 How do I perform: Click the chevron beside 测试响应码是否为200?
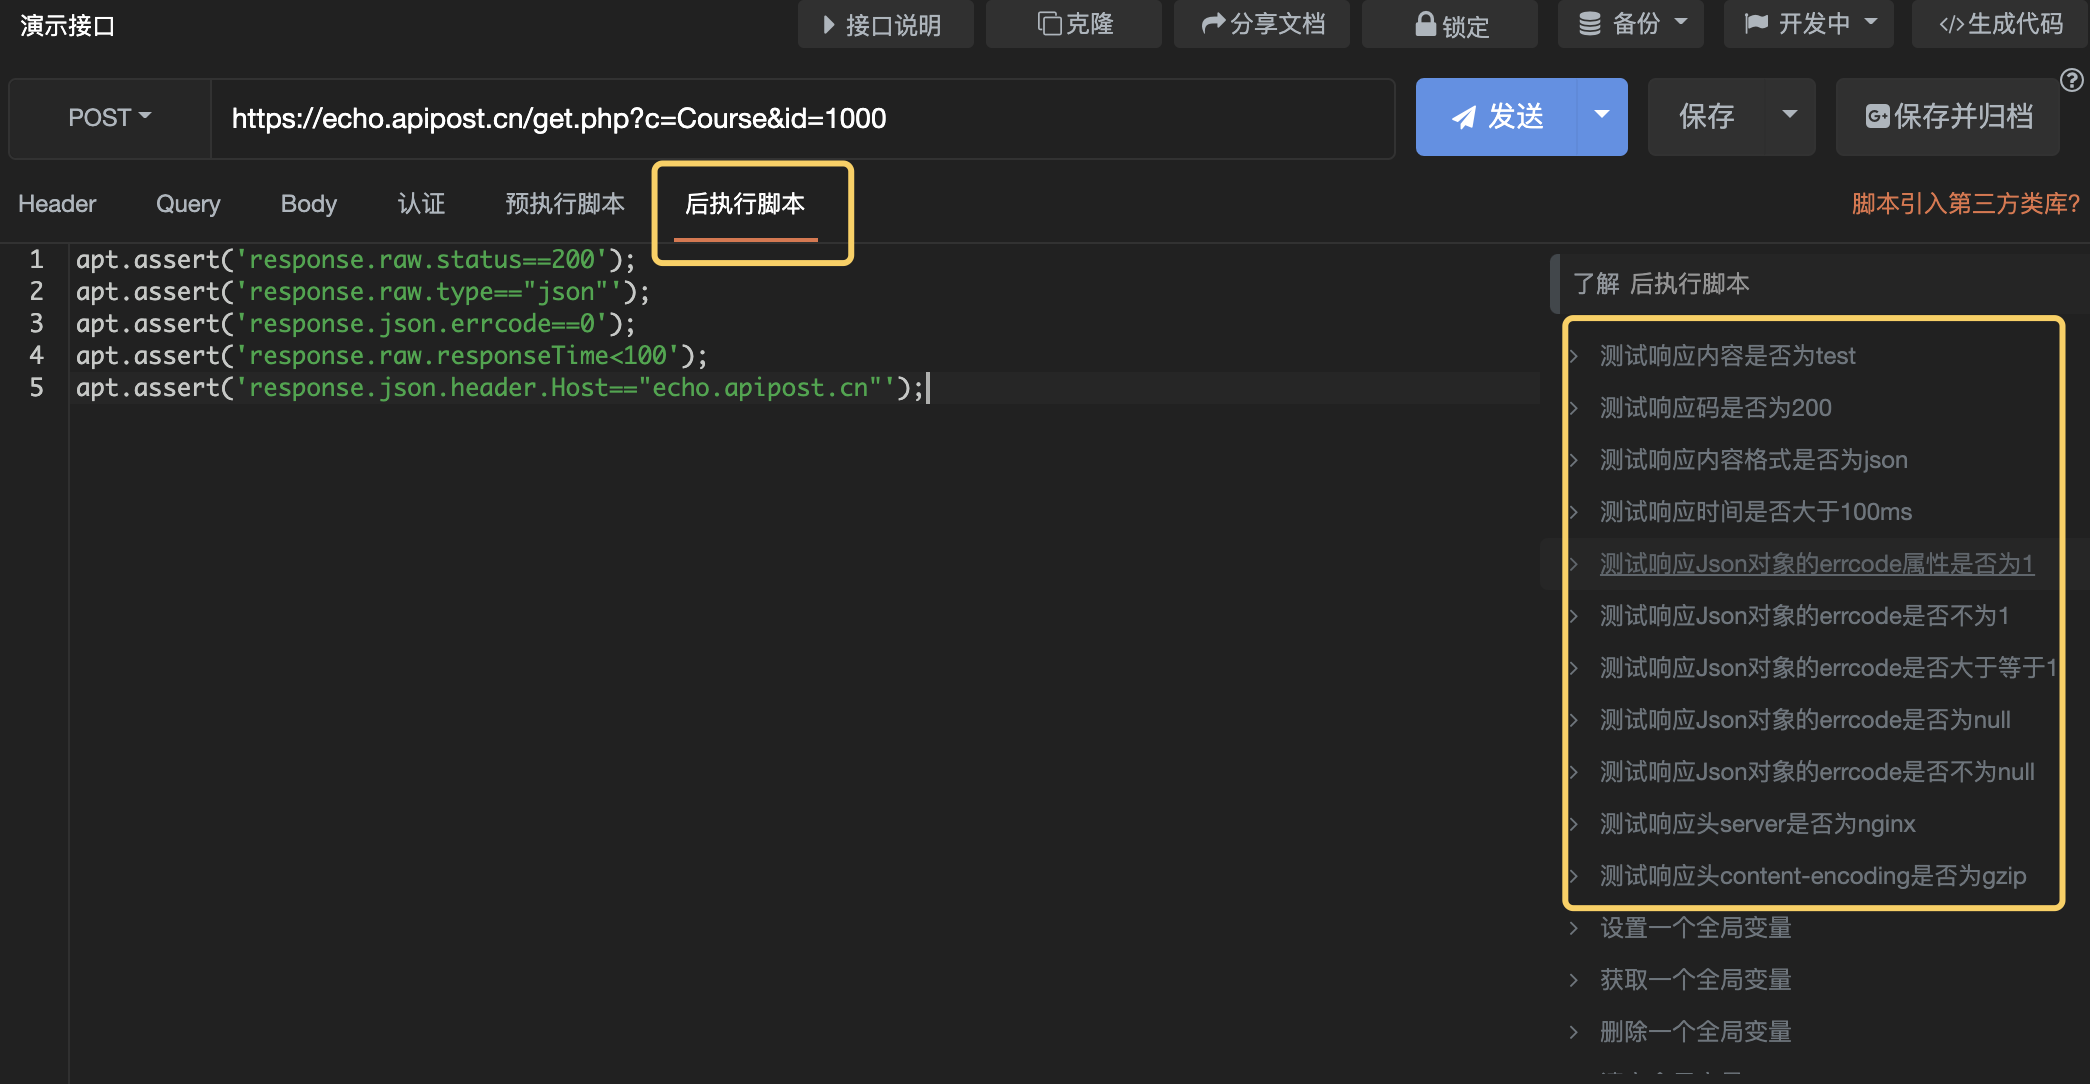1574,408
